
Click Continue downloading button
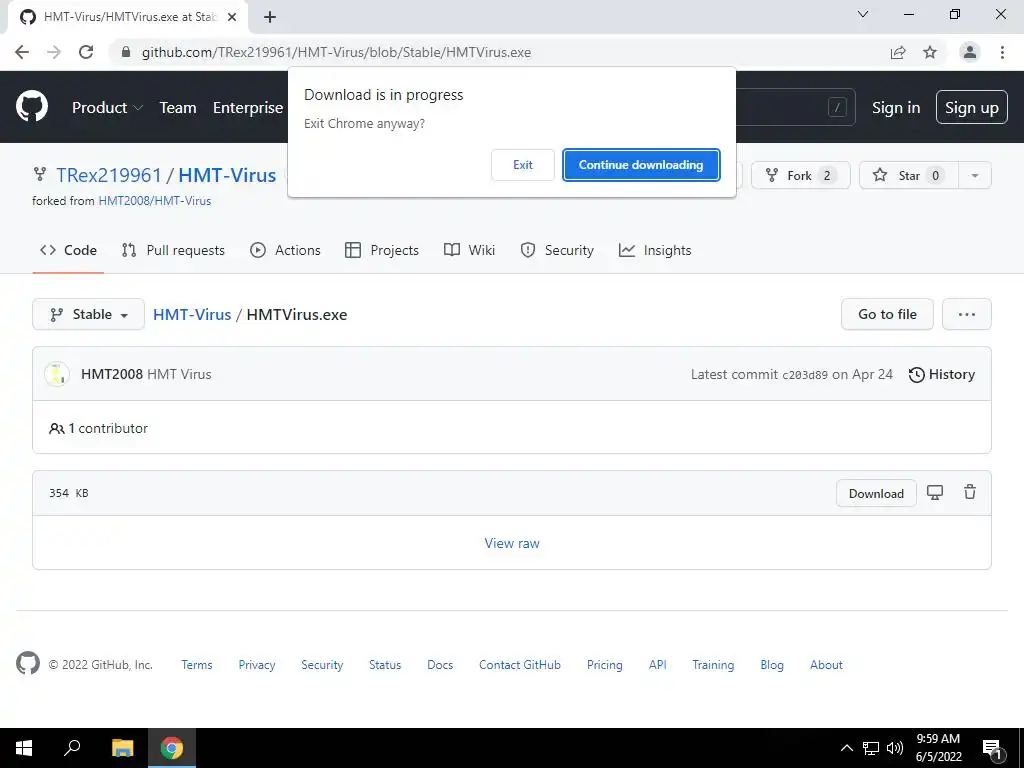coord(641,165)
